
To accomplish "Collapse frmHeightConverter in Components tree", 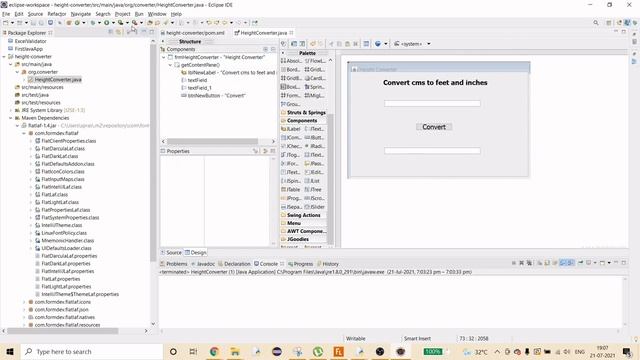I will (x=164, y=58).
